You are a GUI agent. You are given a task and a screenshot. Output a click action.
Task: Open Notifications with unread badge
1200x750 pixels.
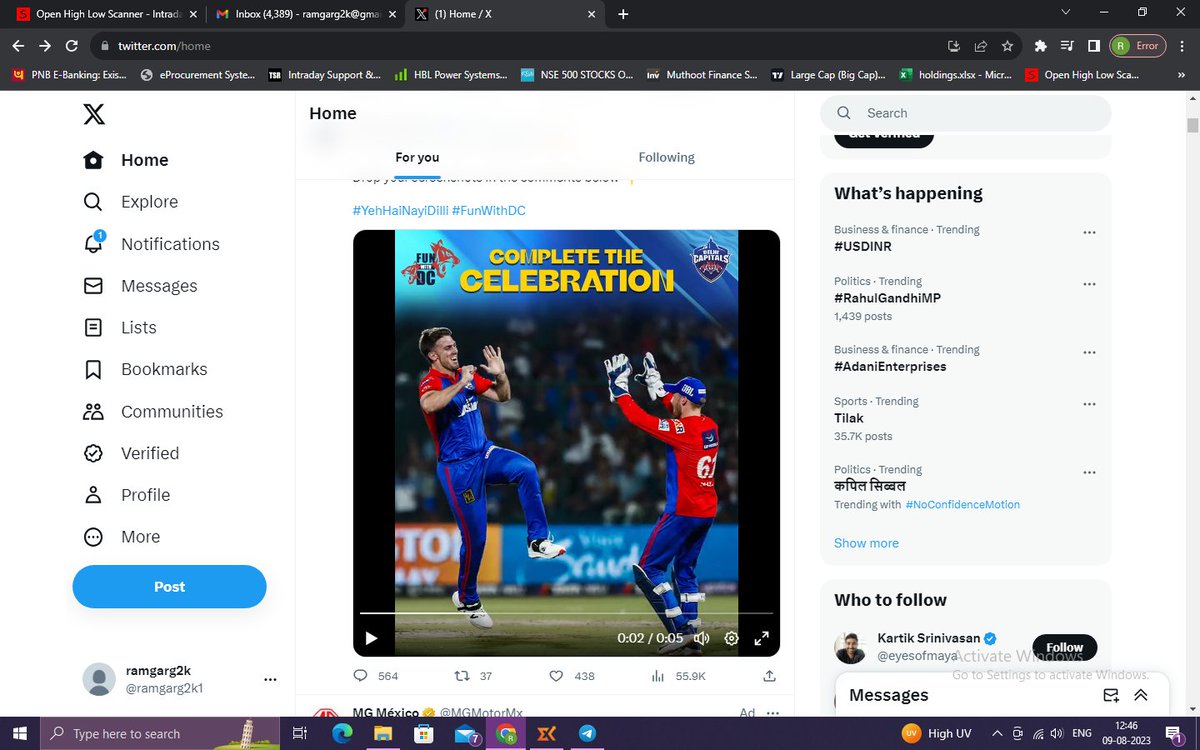click(151, 244)
